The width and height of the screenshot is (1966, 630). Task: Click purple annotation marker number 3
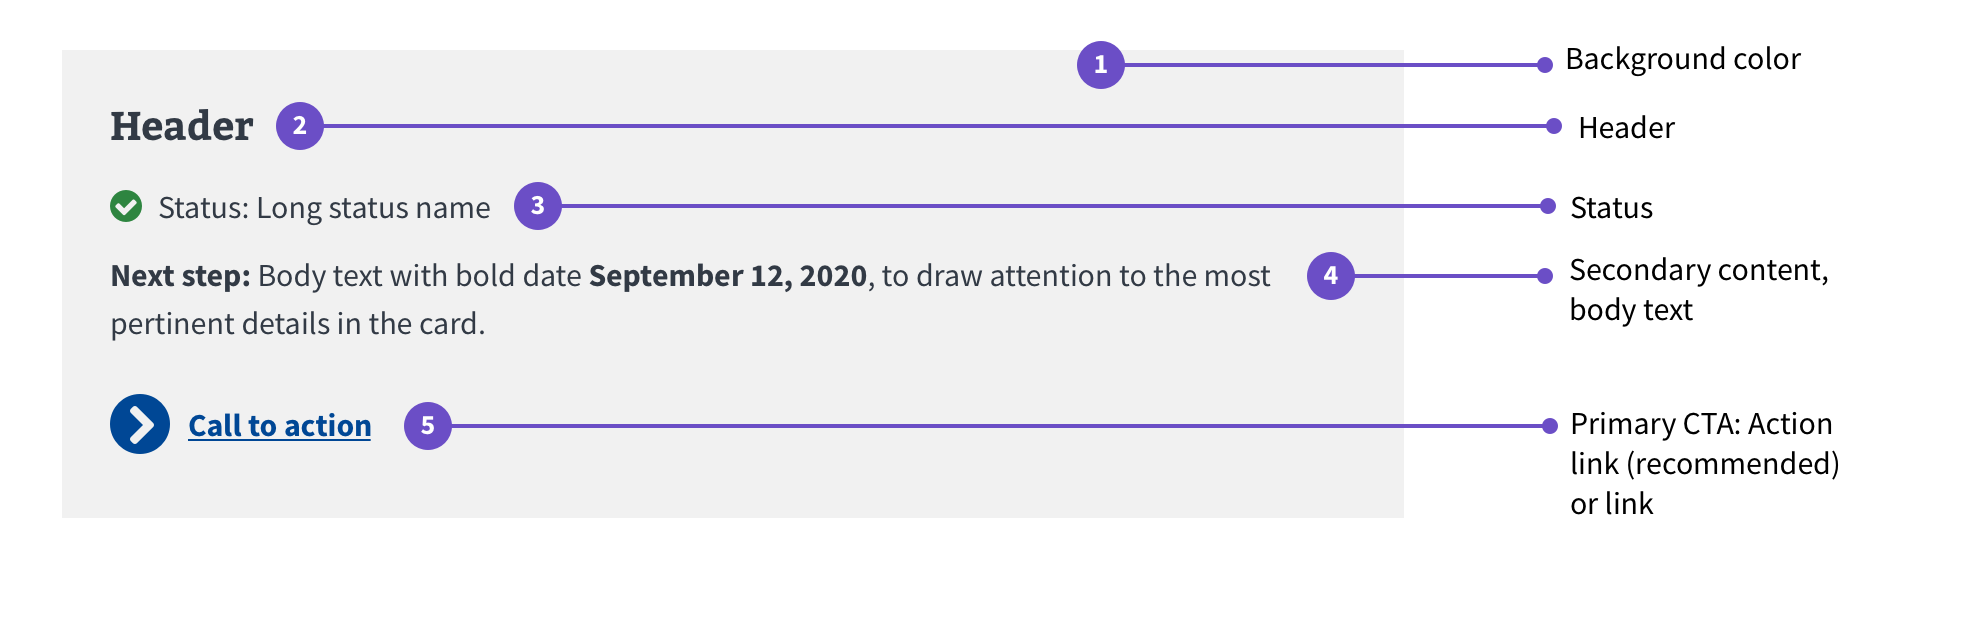538,206
